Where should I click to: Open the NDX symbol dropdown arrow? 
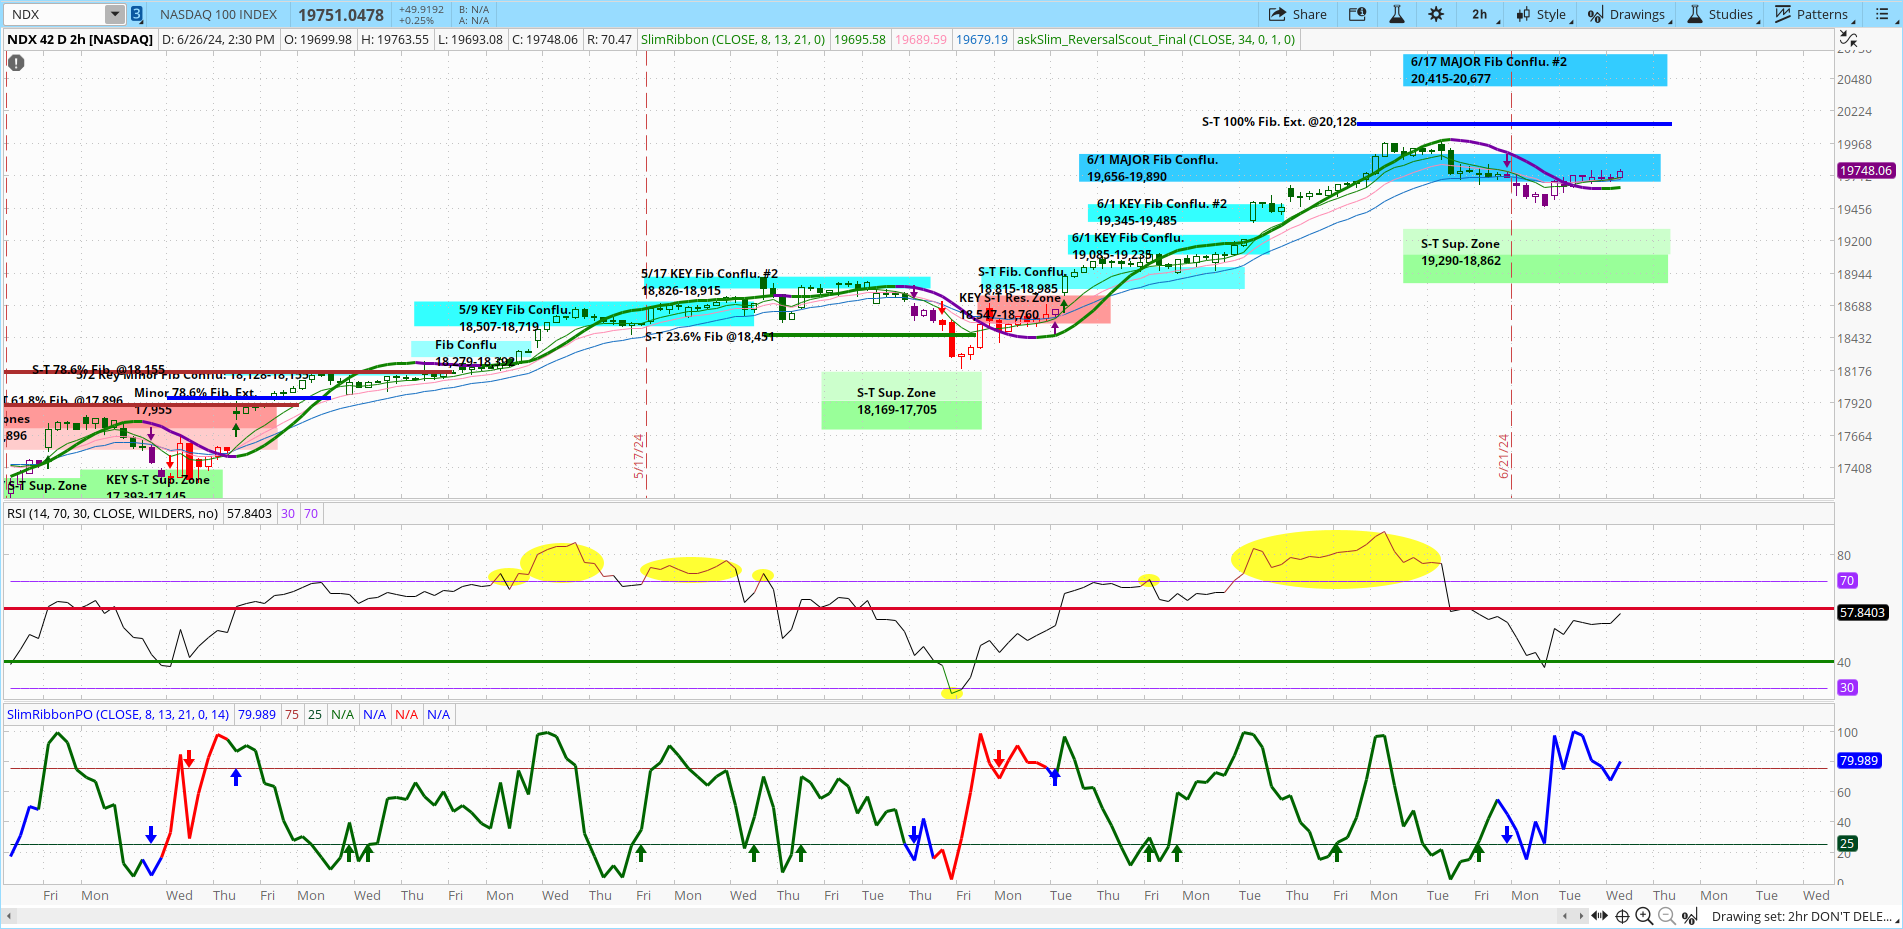click(x=113, y=14)
